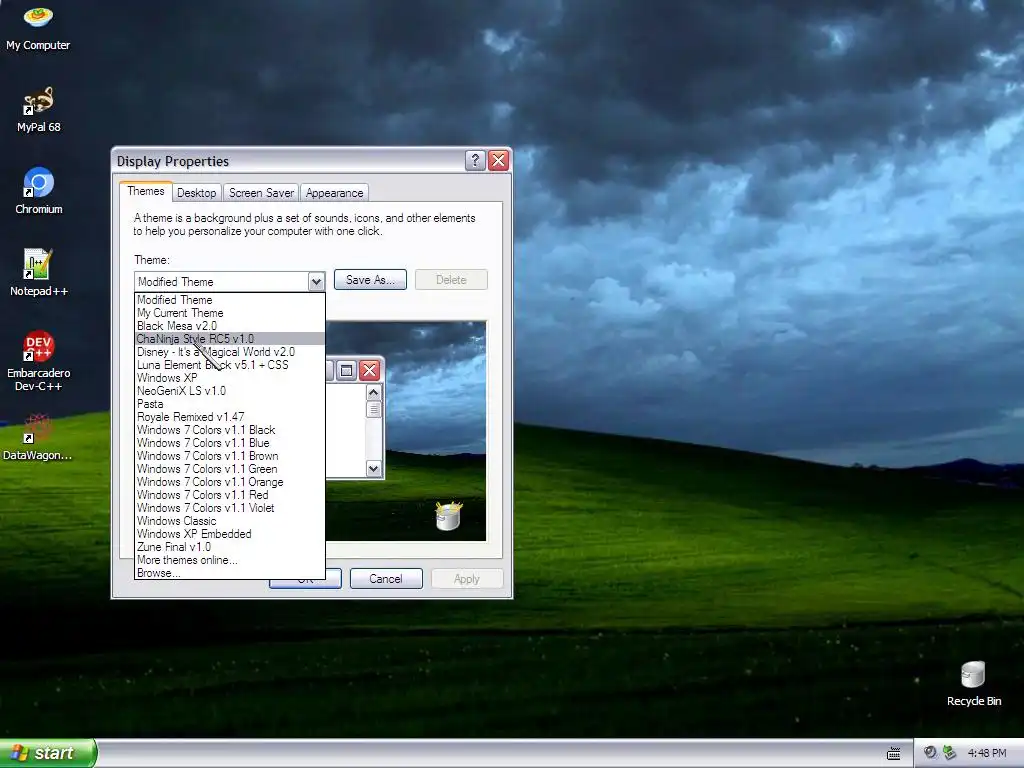Select Disney - It's a Magical World v2.0
1024x768 pixels.
pyautogui.click(x=230, y=352)
